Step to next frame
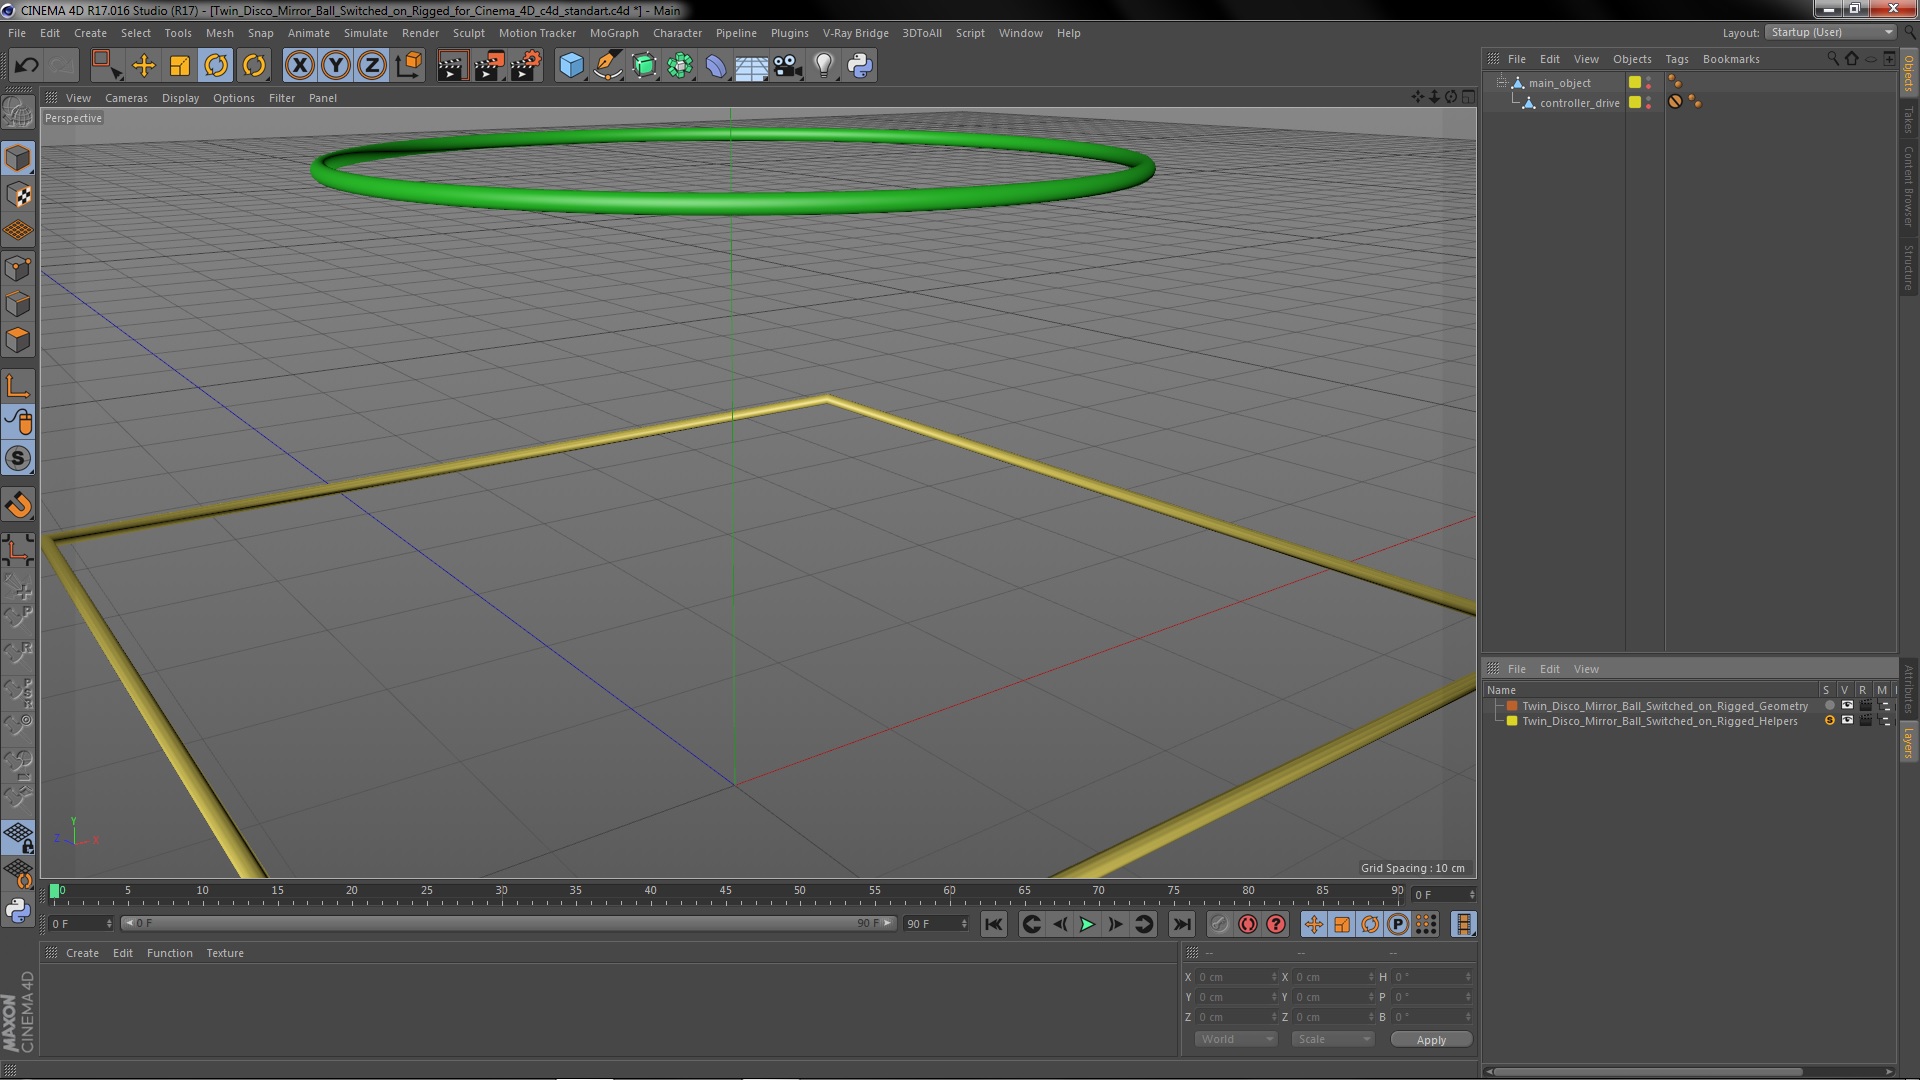 [x=1115, y=924]
